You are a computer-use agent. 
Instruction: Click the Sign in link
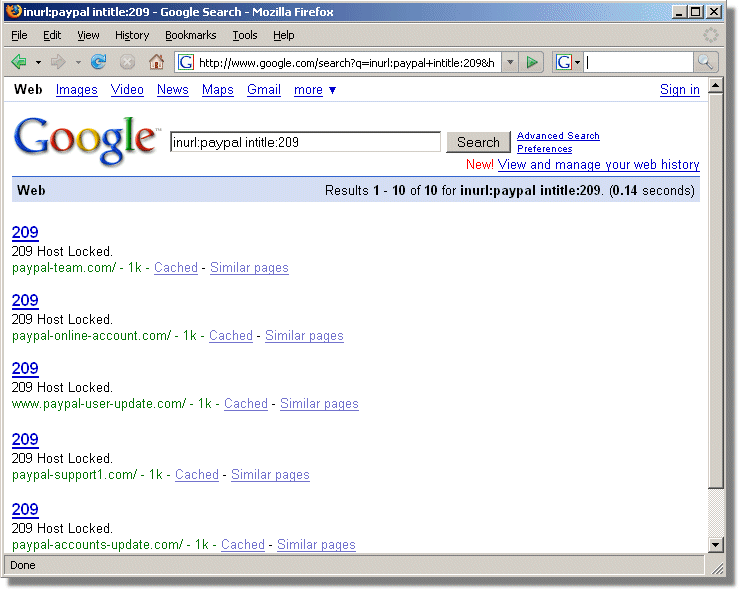(x=680, y=90)
